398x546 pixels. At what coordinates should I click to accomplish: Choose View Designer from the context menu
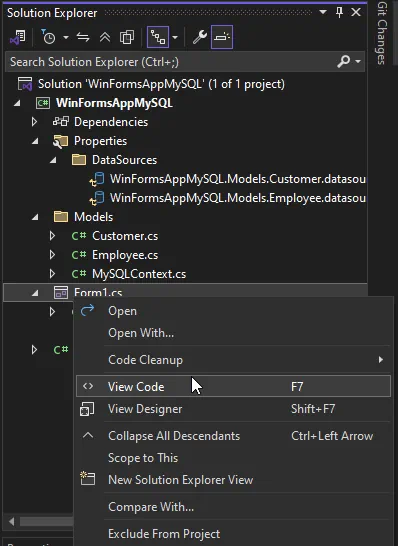(x=233, y=409)
